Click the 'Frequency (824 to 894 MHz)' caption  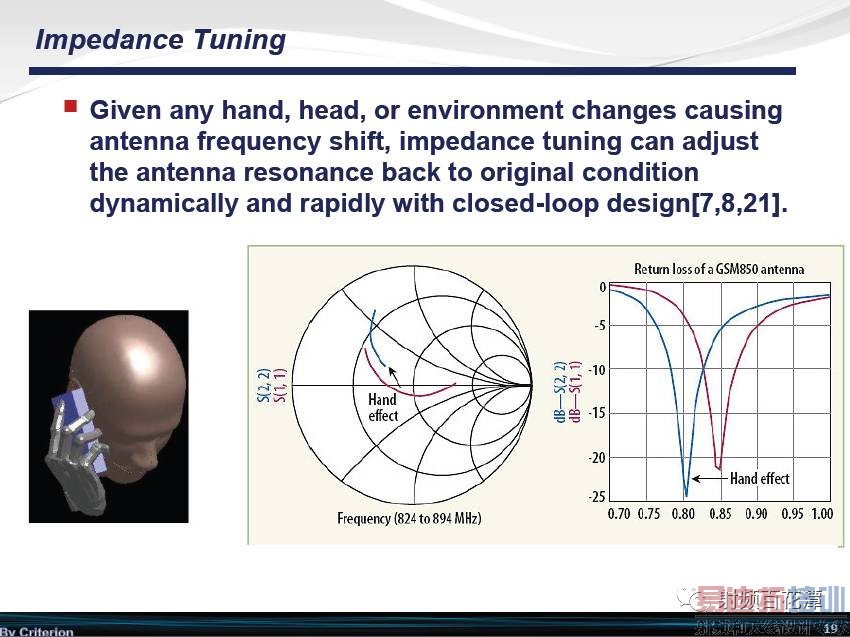point(409,518)
